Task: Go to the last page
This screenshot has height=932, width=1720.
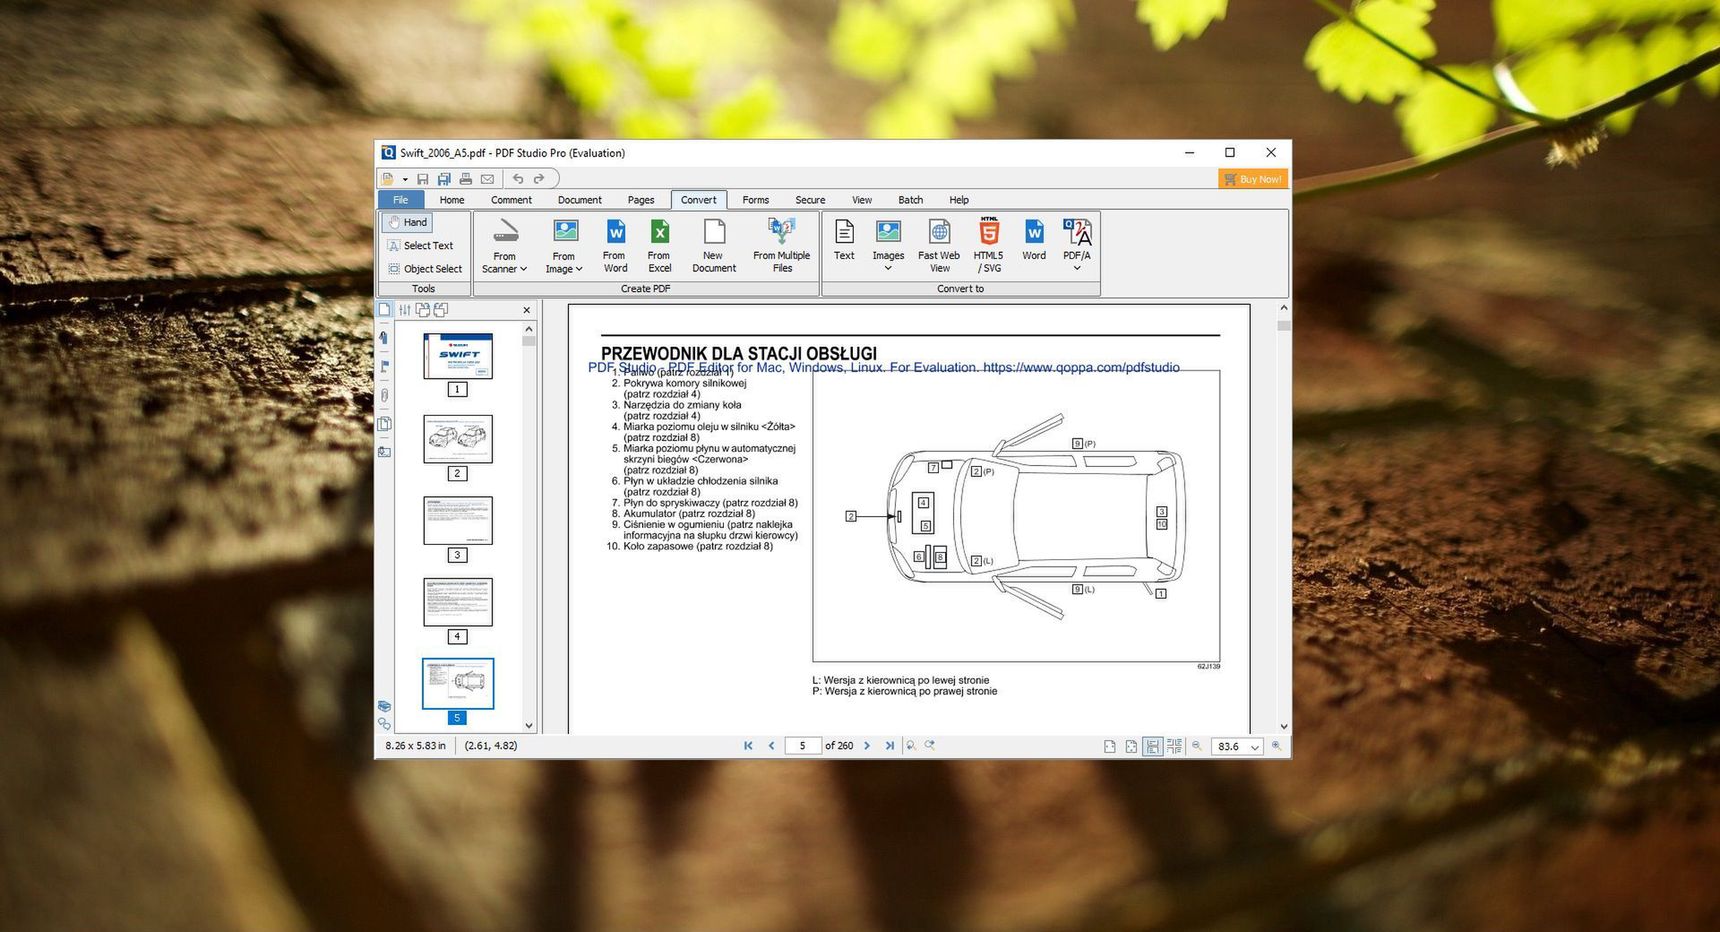Action: pos(889,746)
